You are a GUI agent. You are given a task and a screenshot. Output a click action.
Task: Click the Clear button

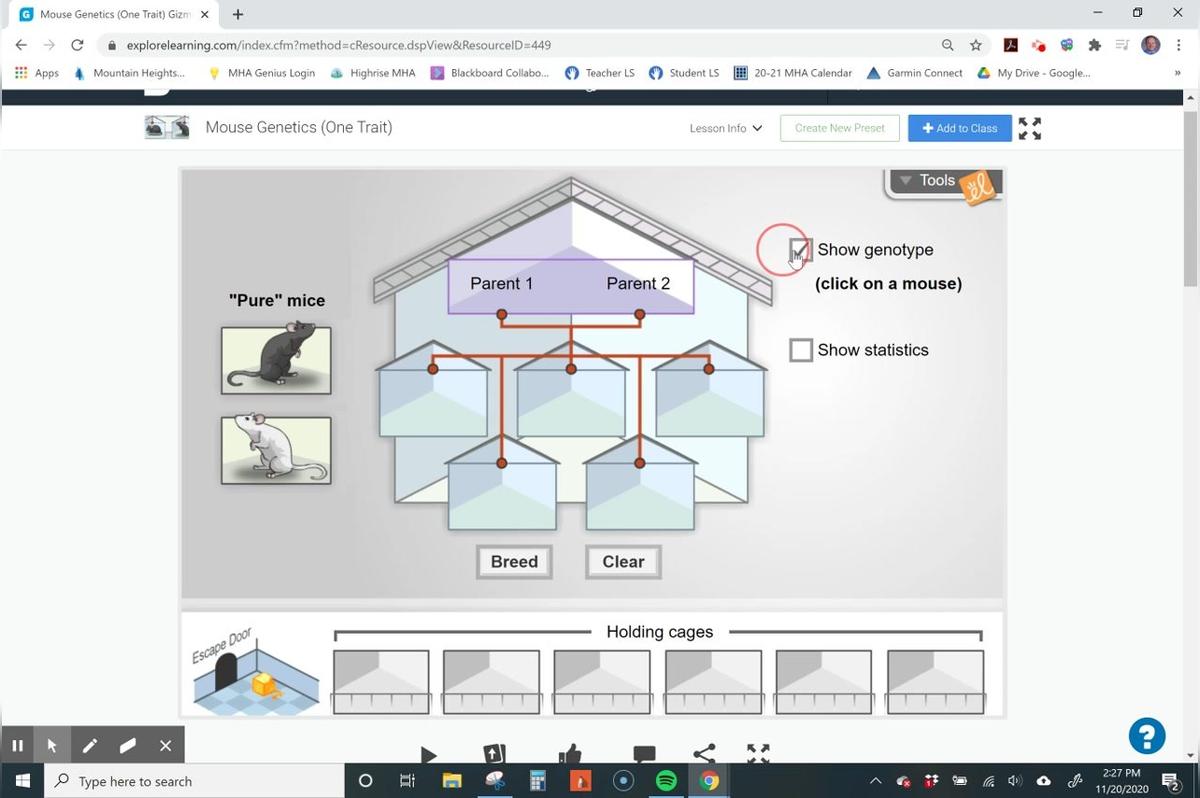point(623,562)
